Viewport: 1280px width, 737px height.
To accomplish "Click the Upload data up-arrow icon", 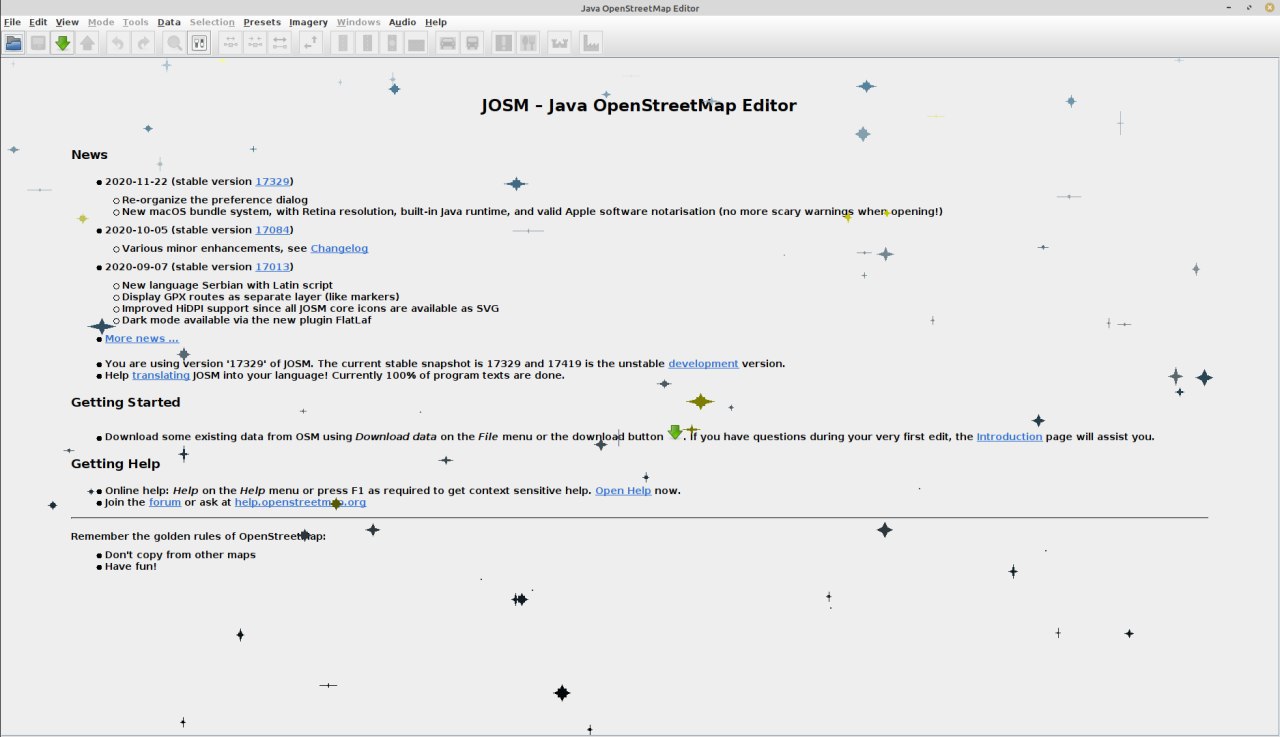I will coord(87,43).
